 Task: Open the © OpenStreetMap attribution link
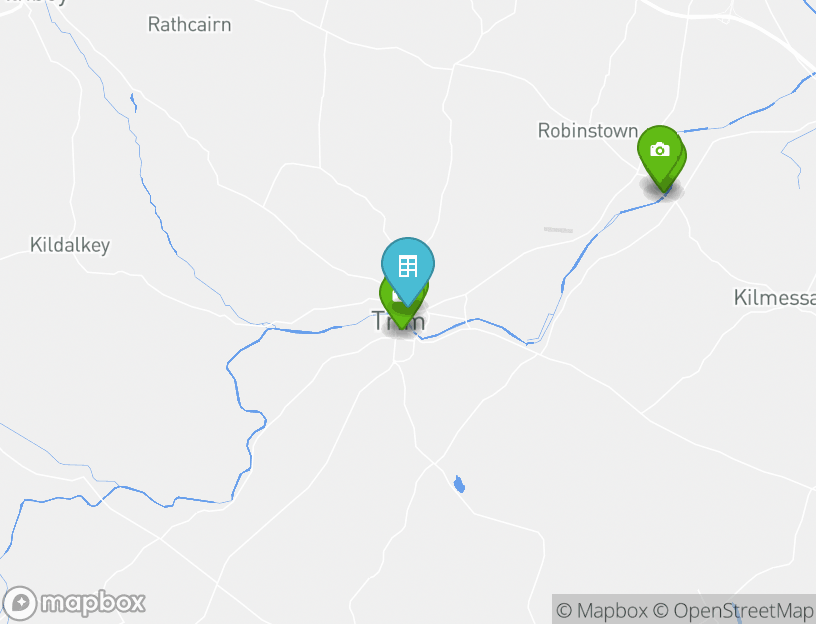pos(733,610)
